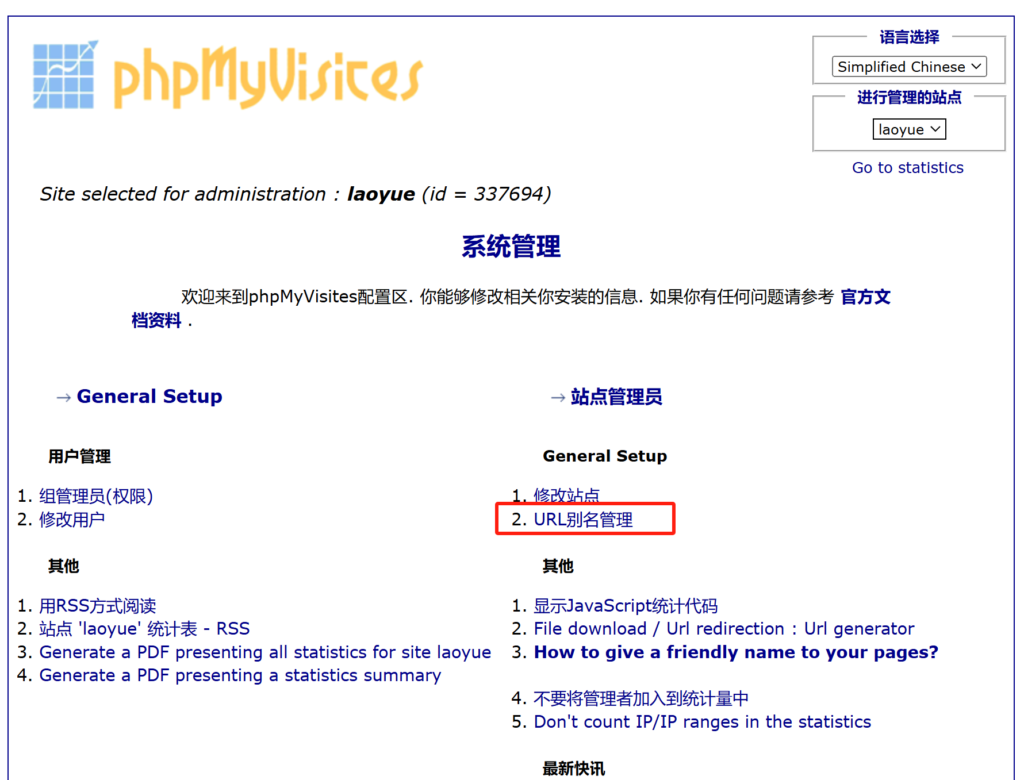Click the General Setup section heading
Viewport: 1024px width, 780px height.
[x=149, y=397]
